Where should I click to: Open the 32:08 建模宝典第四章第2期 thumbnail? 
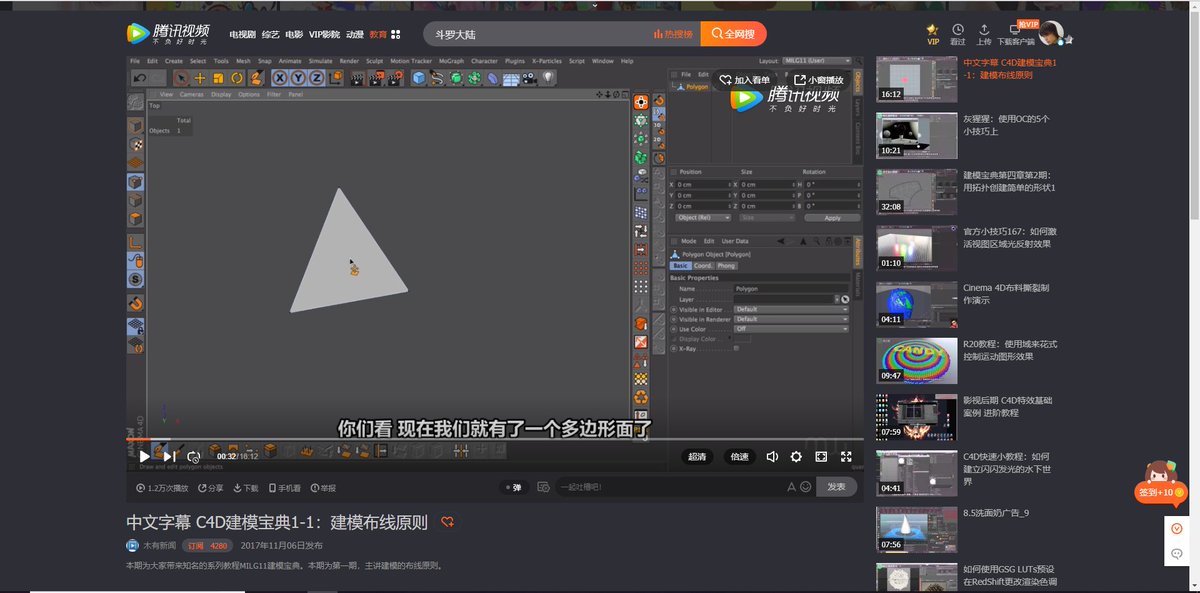[x=917, y=191]
